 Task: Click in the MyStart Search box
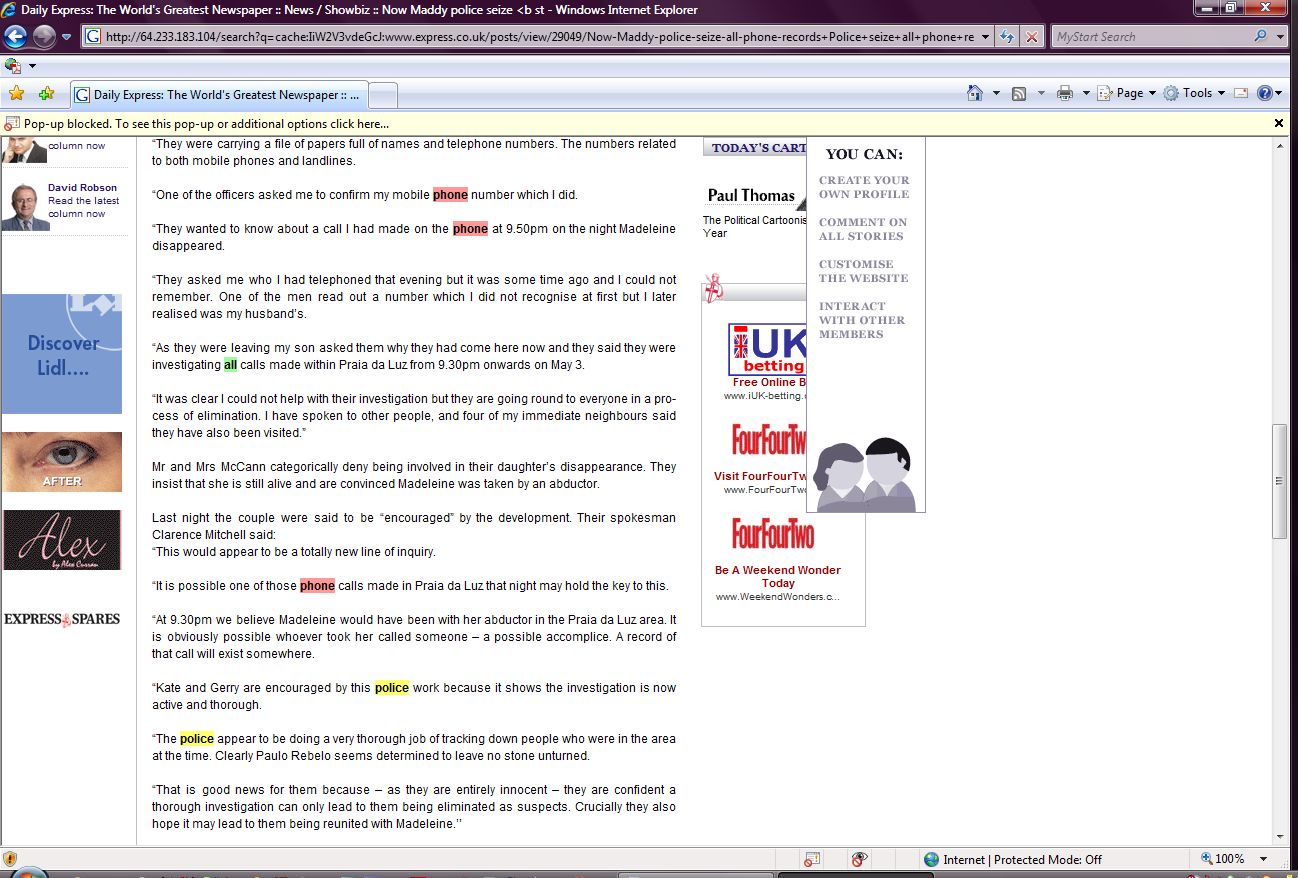pos(1150,37)
